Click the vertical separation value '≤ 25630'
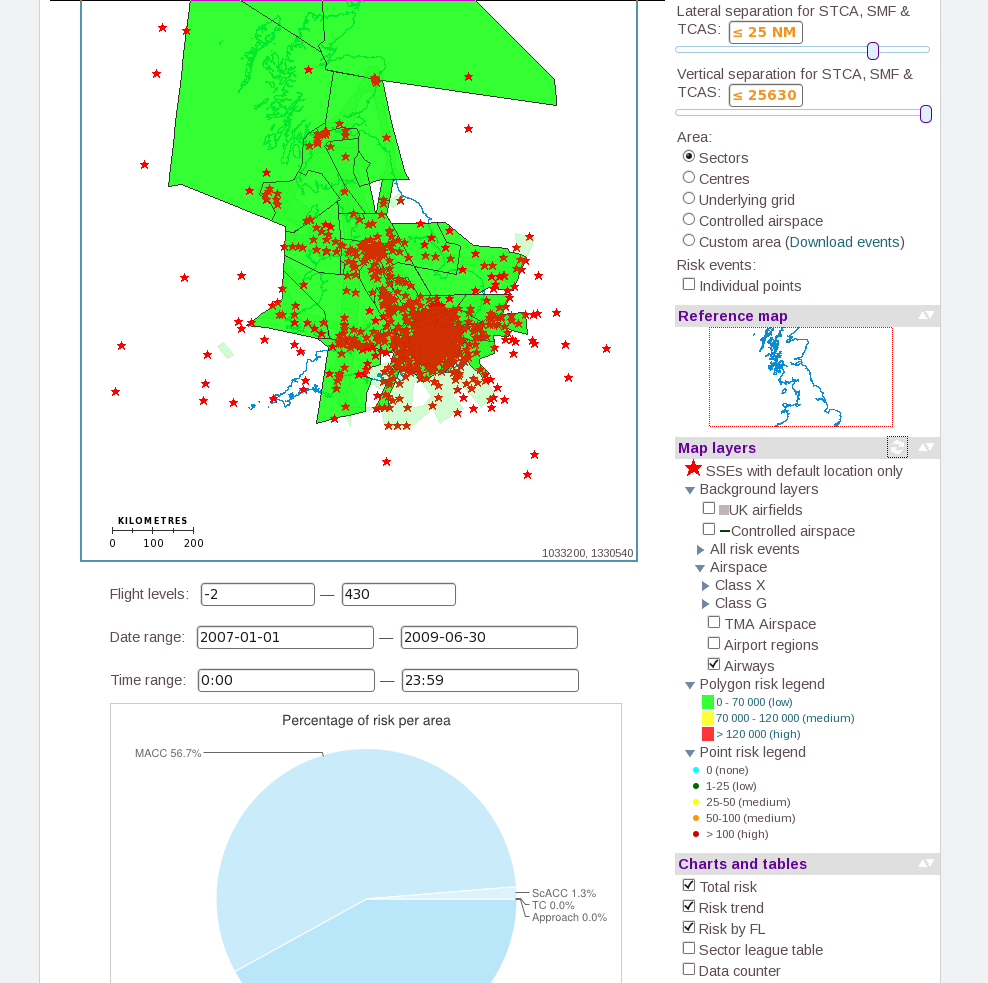The width and height of the screenshot is (988, 983). (x=766, y=95)
